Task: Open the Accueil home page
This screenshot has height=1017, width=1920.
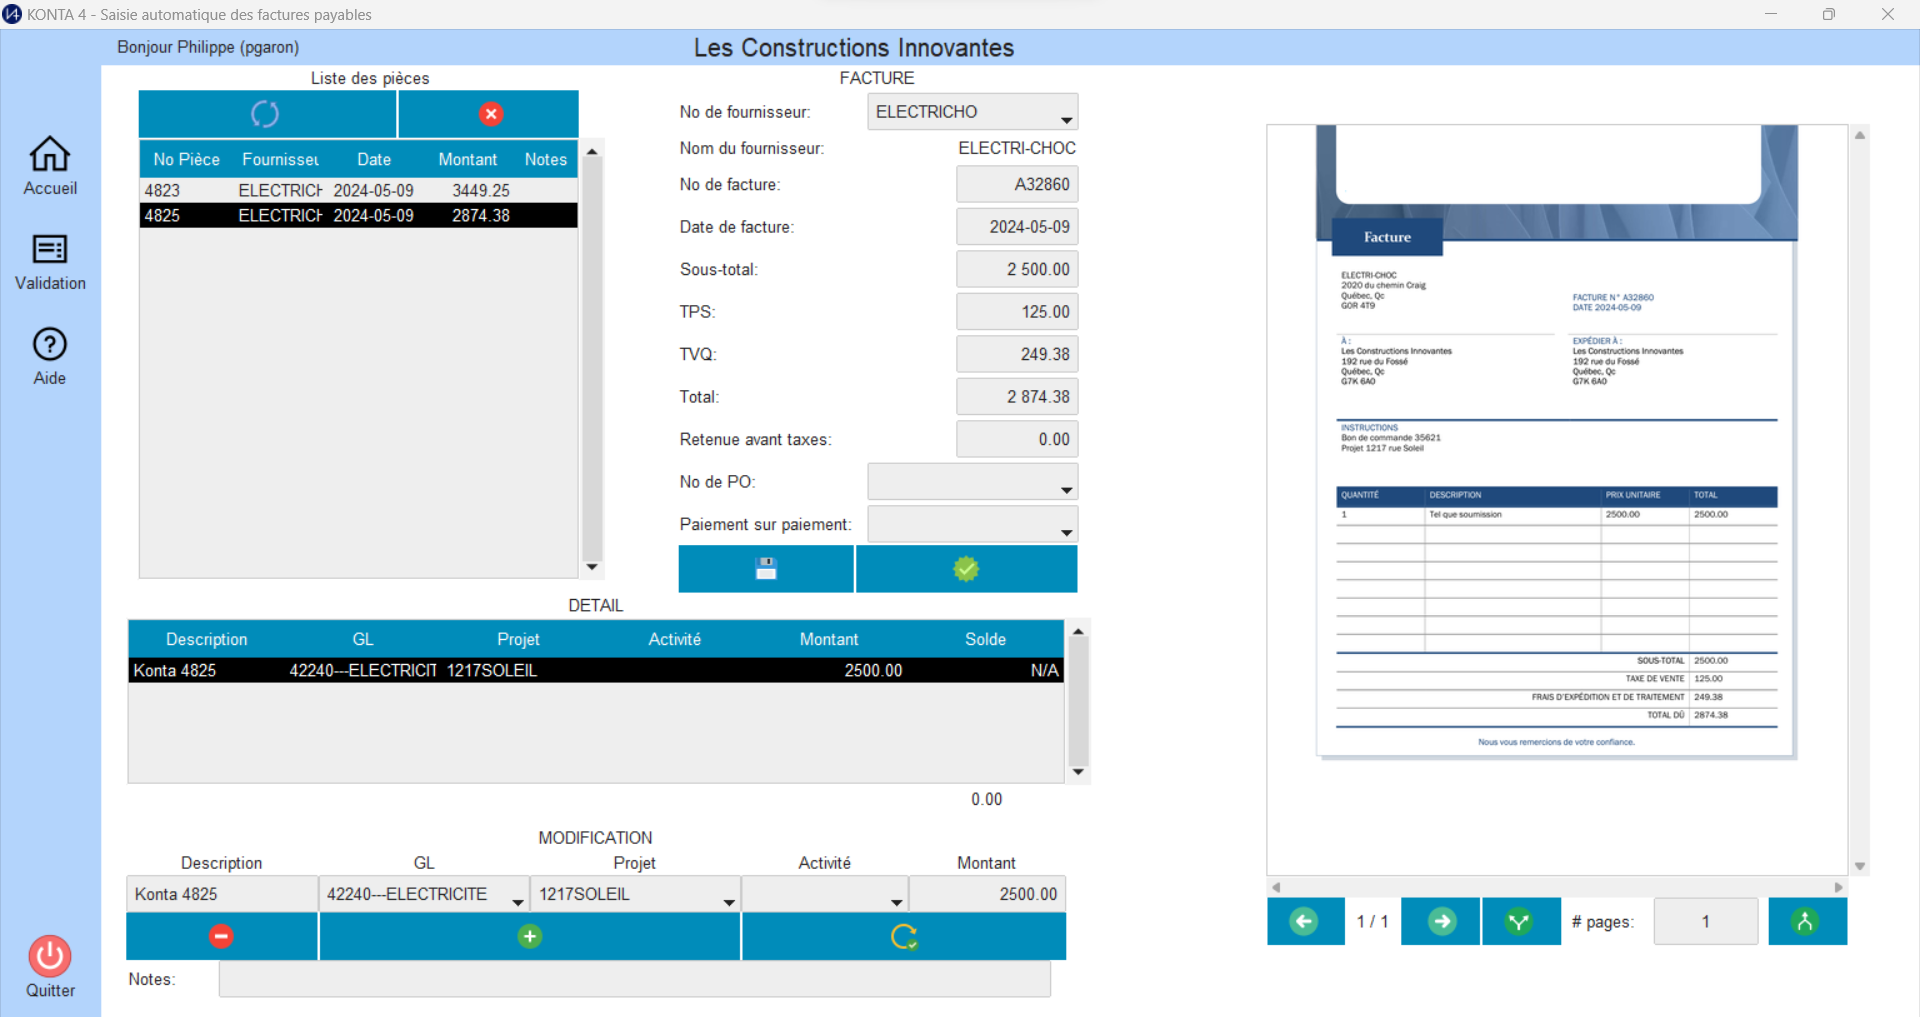Action: pos(50,166)
